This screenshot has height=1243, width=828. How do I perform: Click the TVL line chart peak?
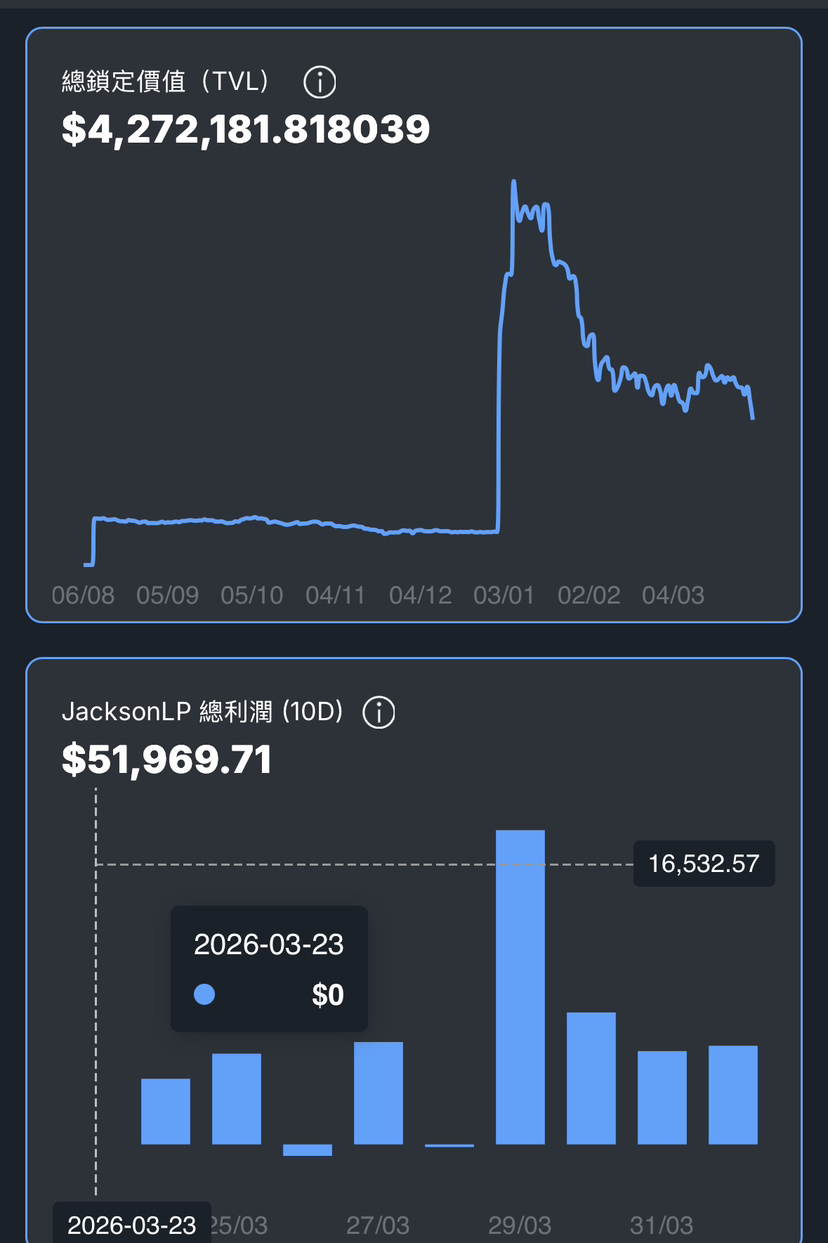(x=513, y=183)
